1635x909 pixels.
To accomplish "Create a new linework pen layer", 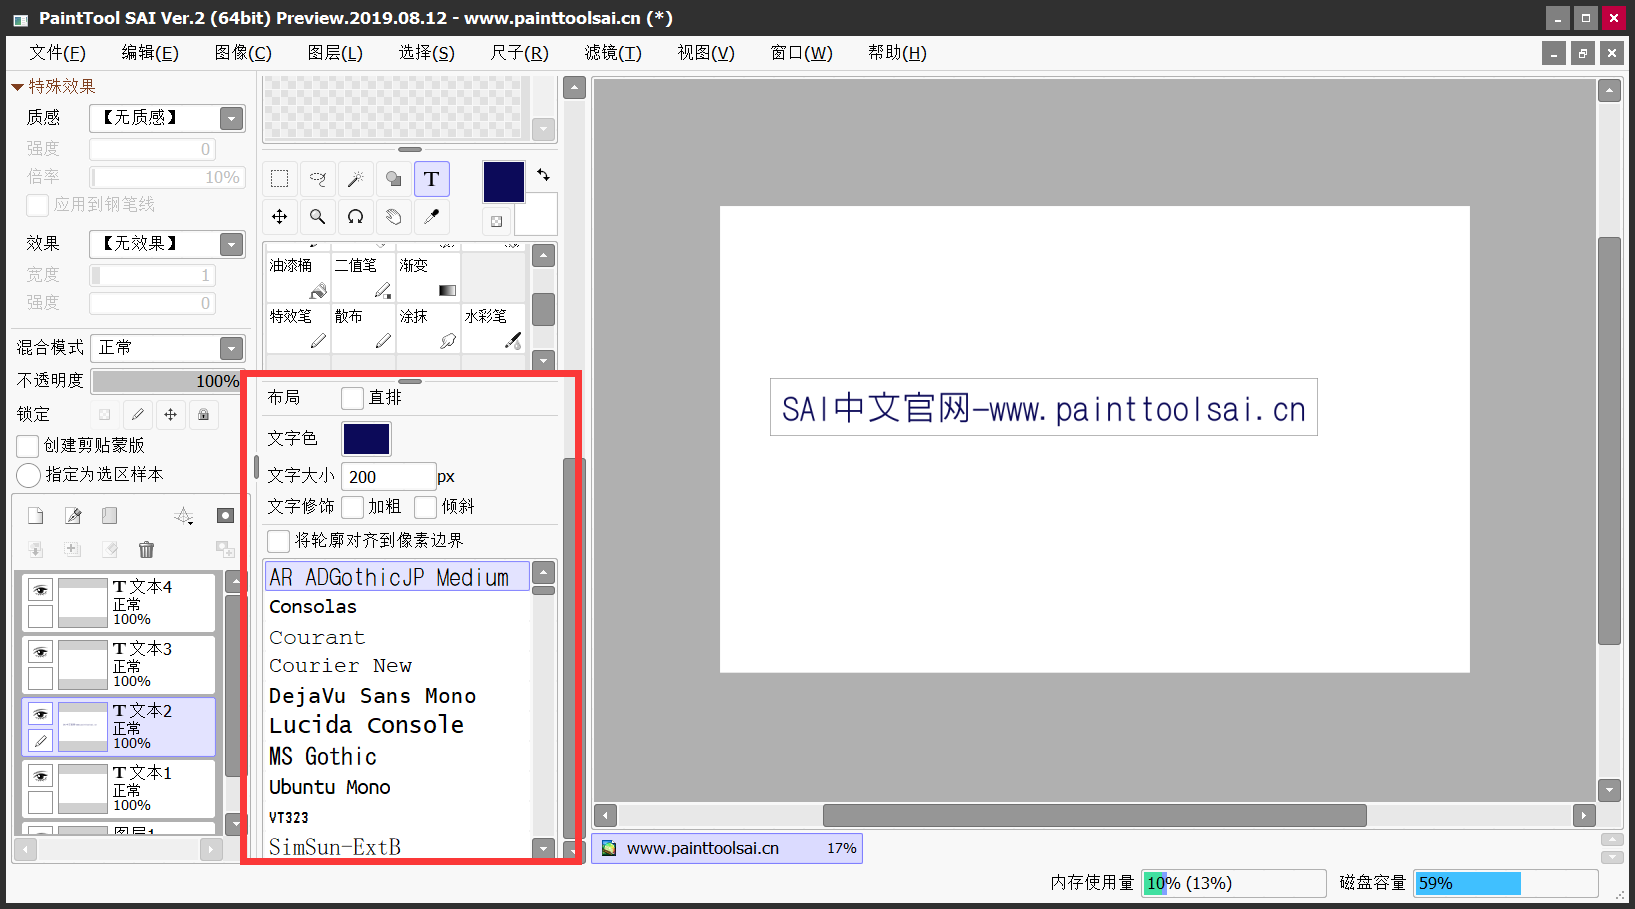I will click(x=73, y=516).
